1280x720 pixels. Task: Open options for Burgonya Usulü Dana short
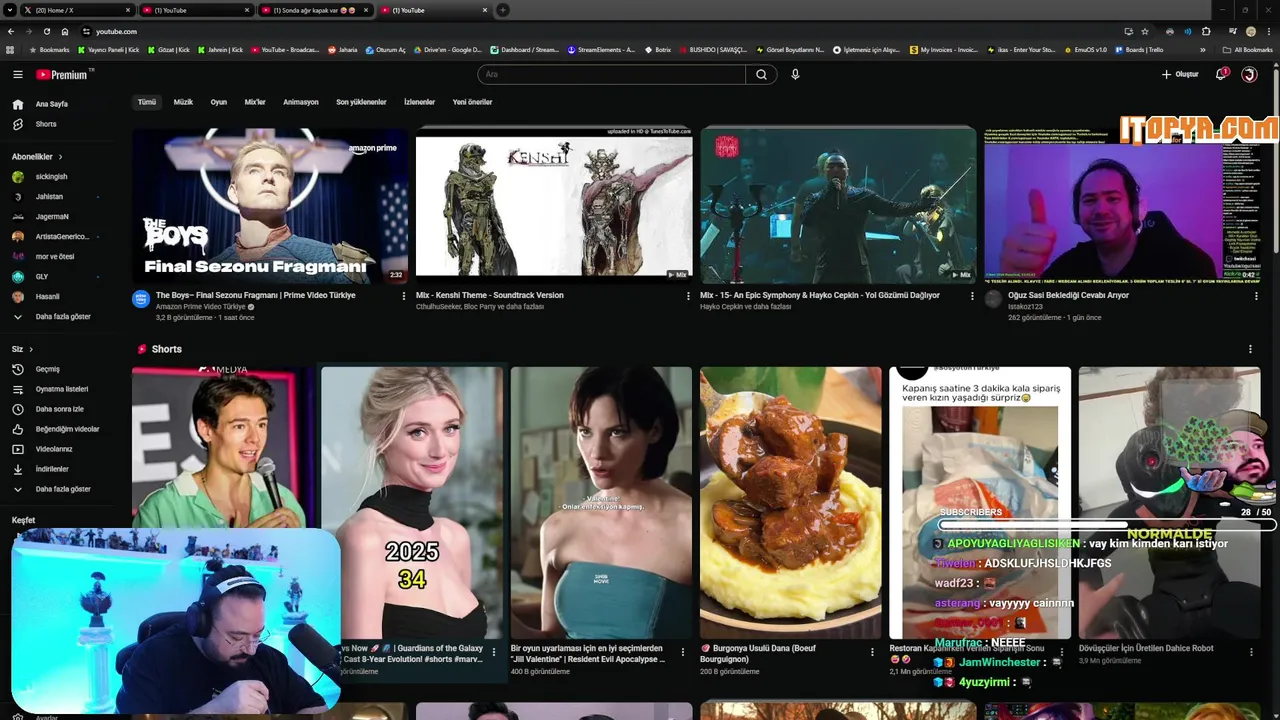coord(872,652)
